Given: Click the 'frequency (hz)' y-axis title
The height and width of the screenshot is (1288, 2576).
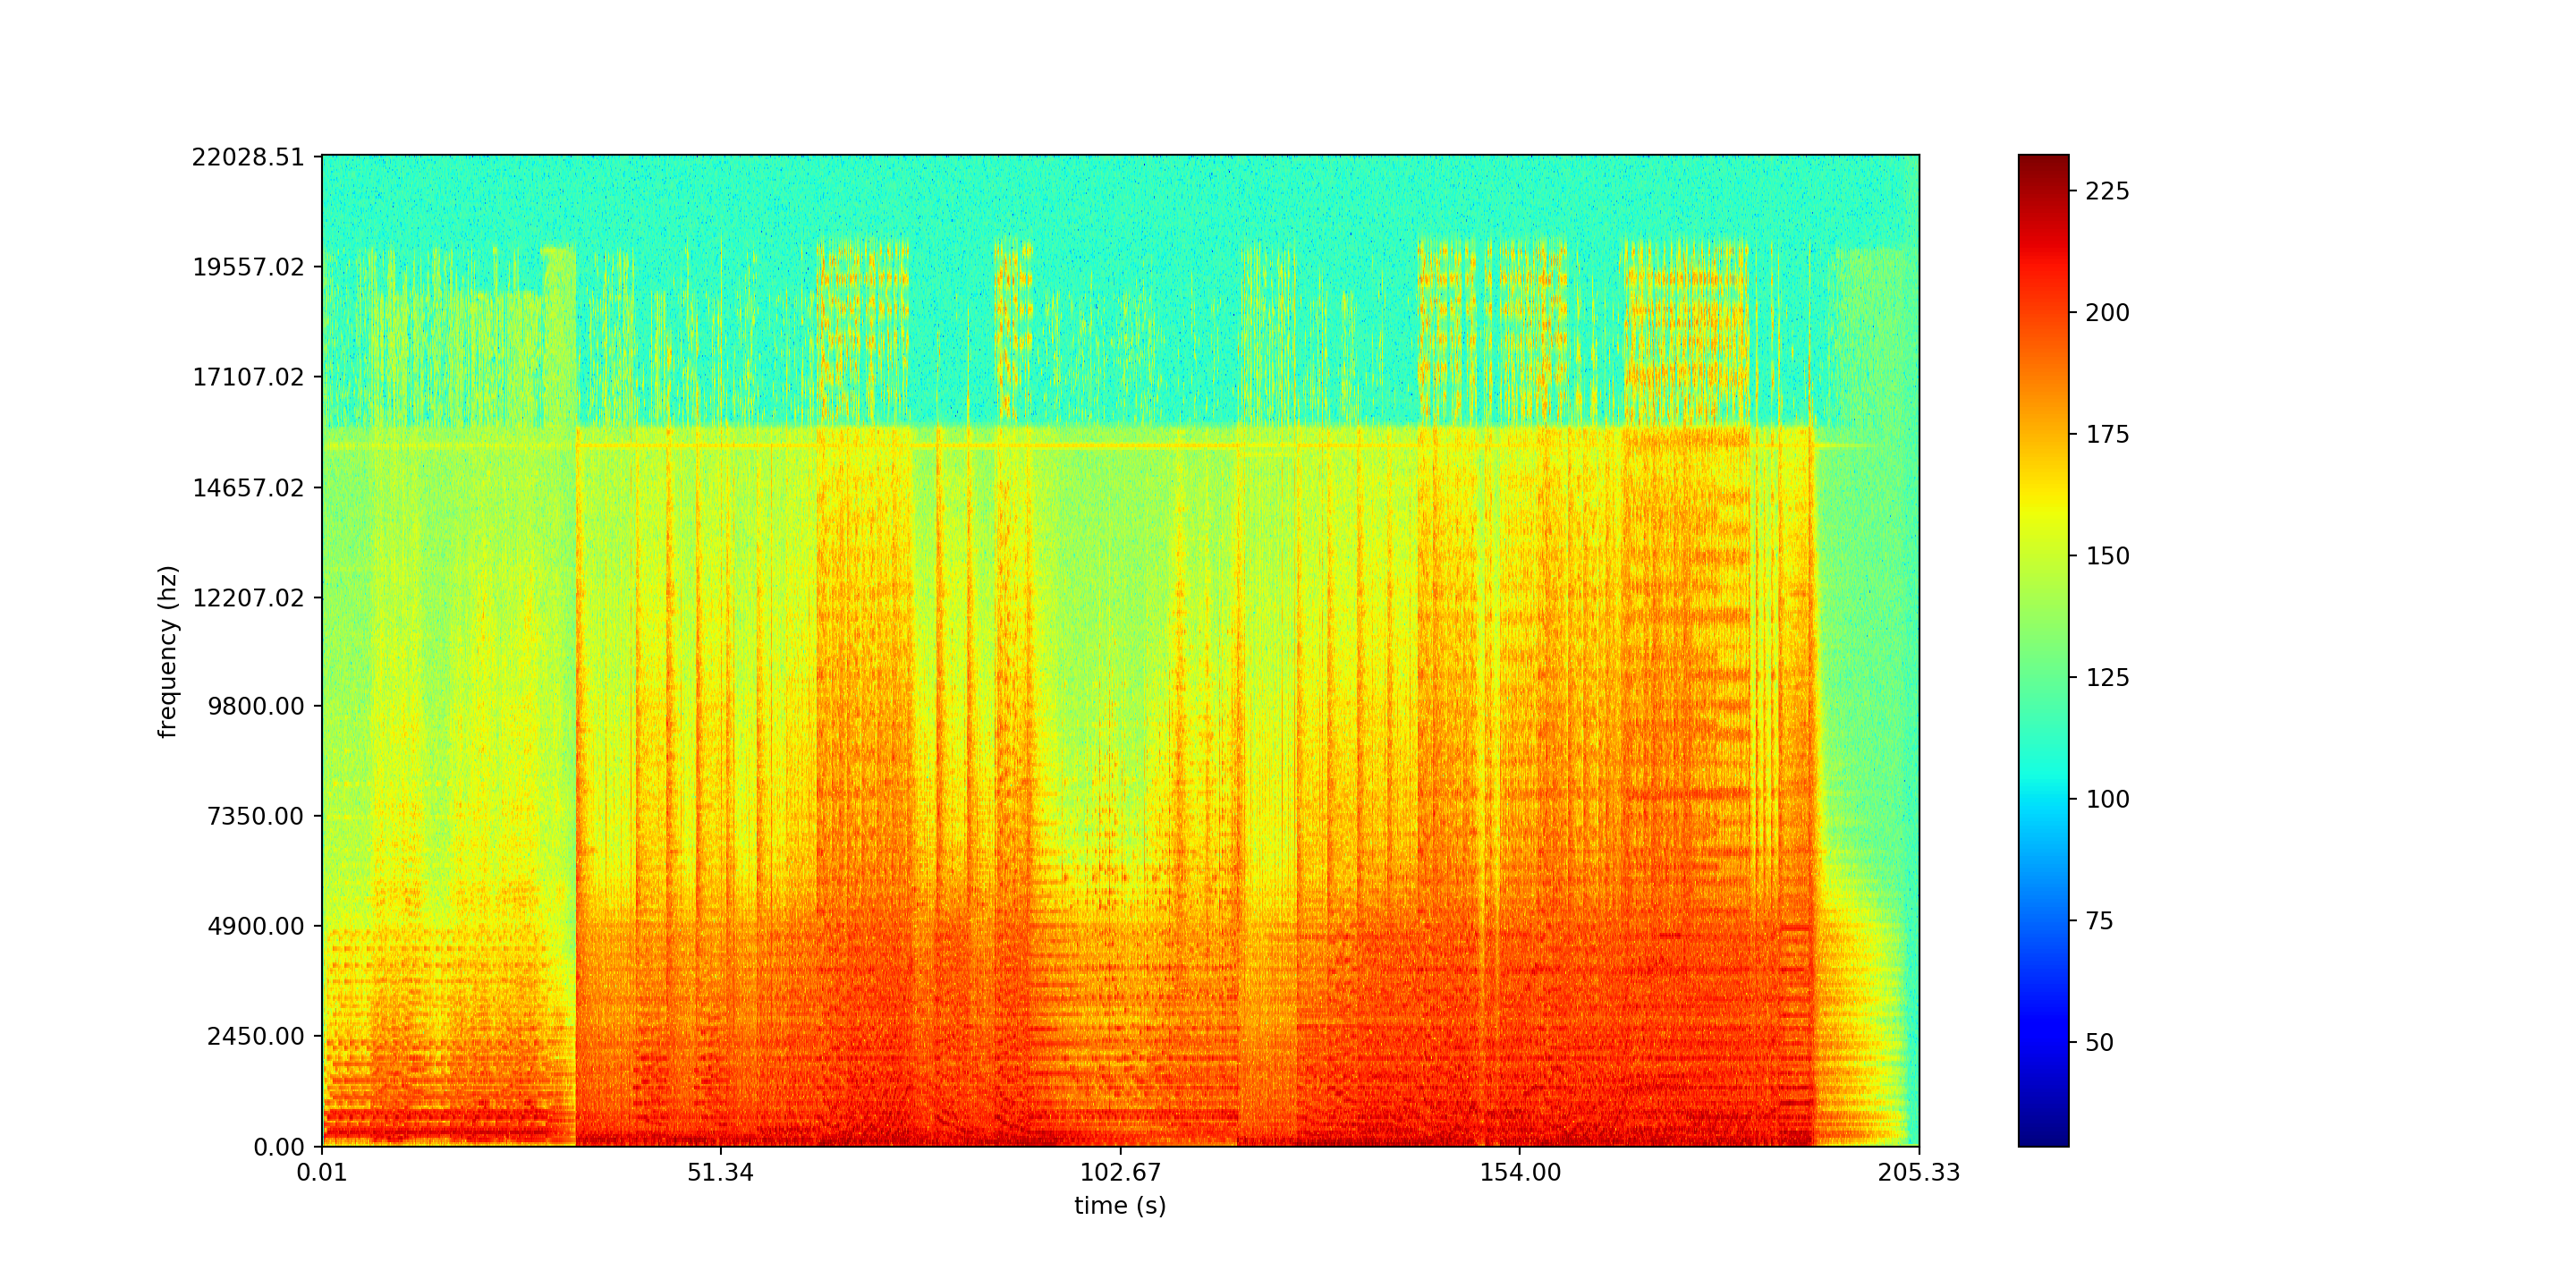Looking at the screenshot, I should [x=167, y=651].
